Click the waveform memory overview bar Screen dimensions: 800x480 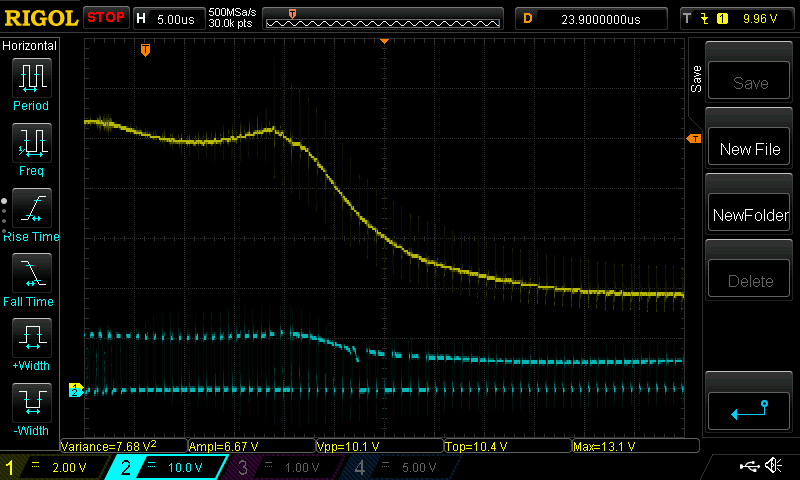pos(383,19)
